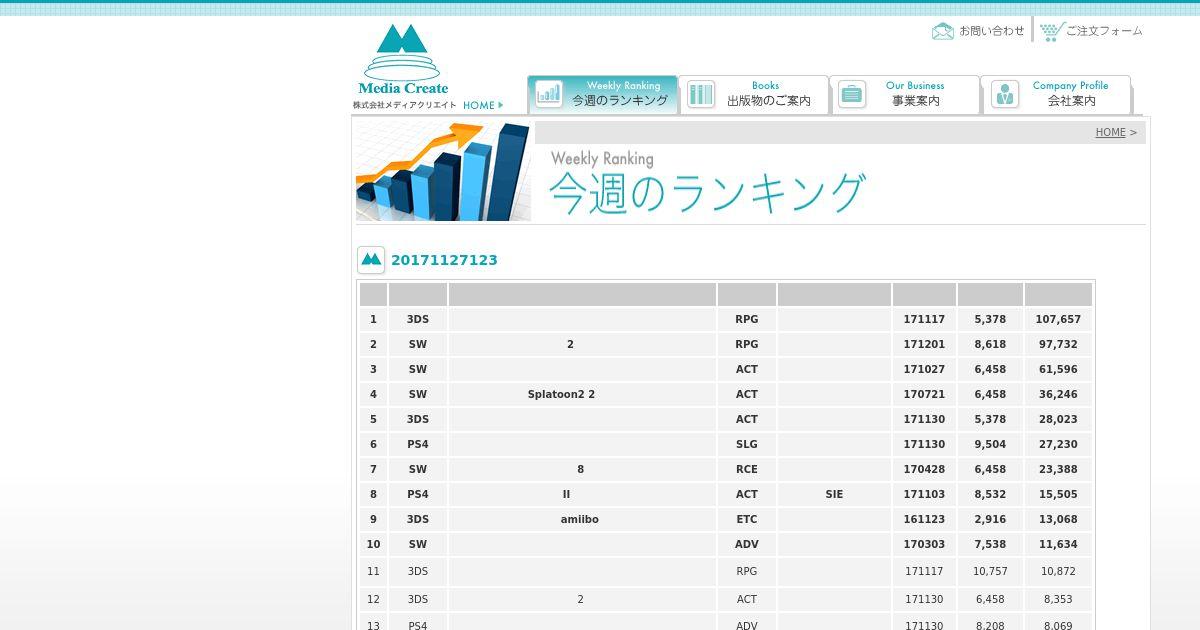Click sales value 36,246 in rank 4
Viewport: 1200px width, 630px height.
coord(1058,394)
